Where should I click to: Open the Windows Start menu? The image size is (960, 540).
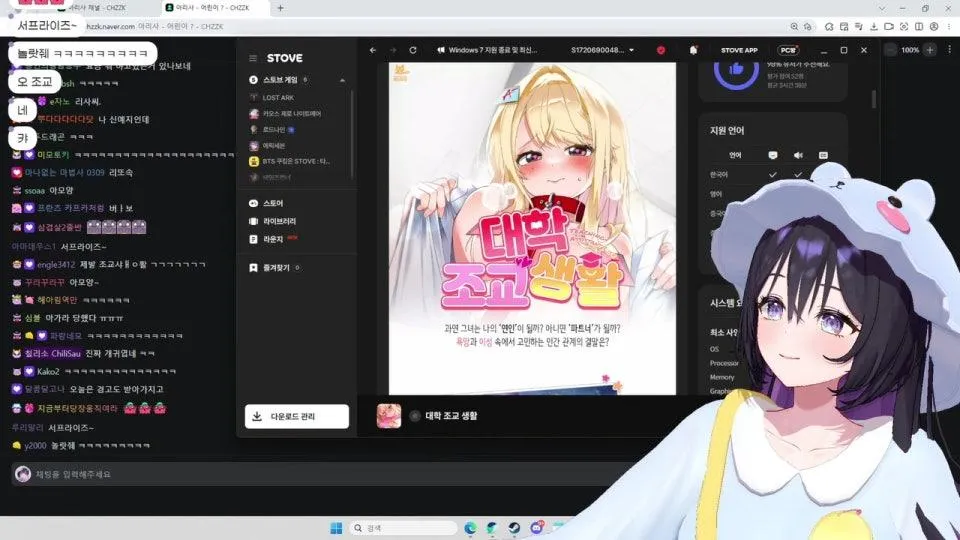(336, 528)
